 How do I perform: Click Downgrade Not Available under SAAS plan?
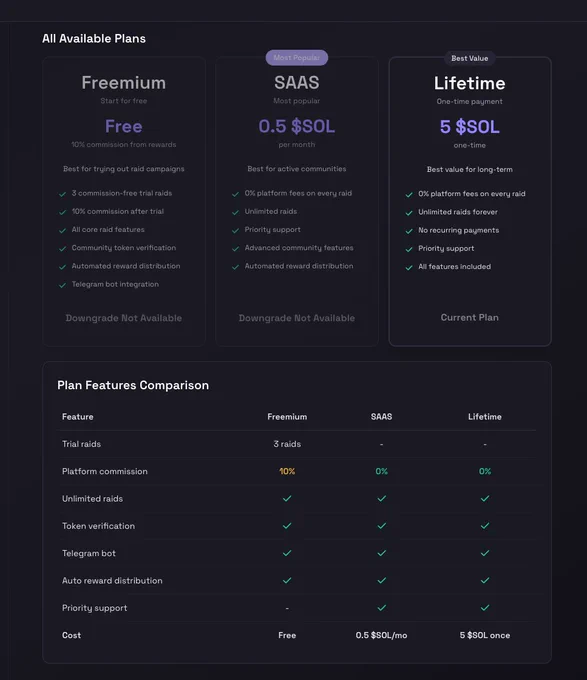(297, 318)
